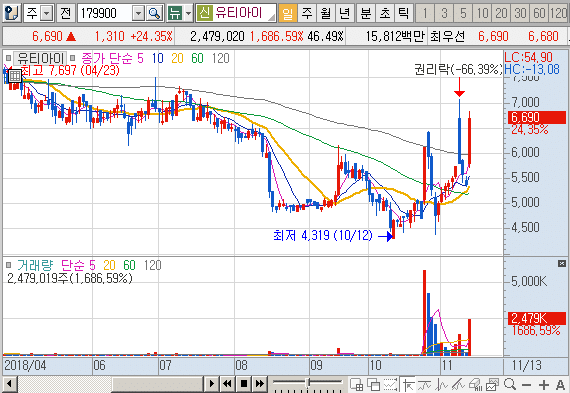Click the 거래량 volume indicator legend

pos(35,265)
